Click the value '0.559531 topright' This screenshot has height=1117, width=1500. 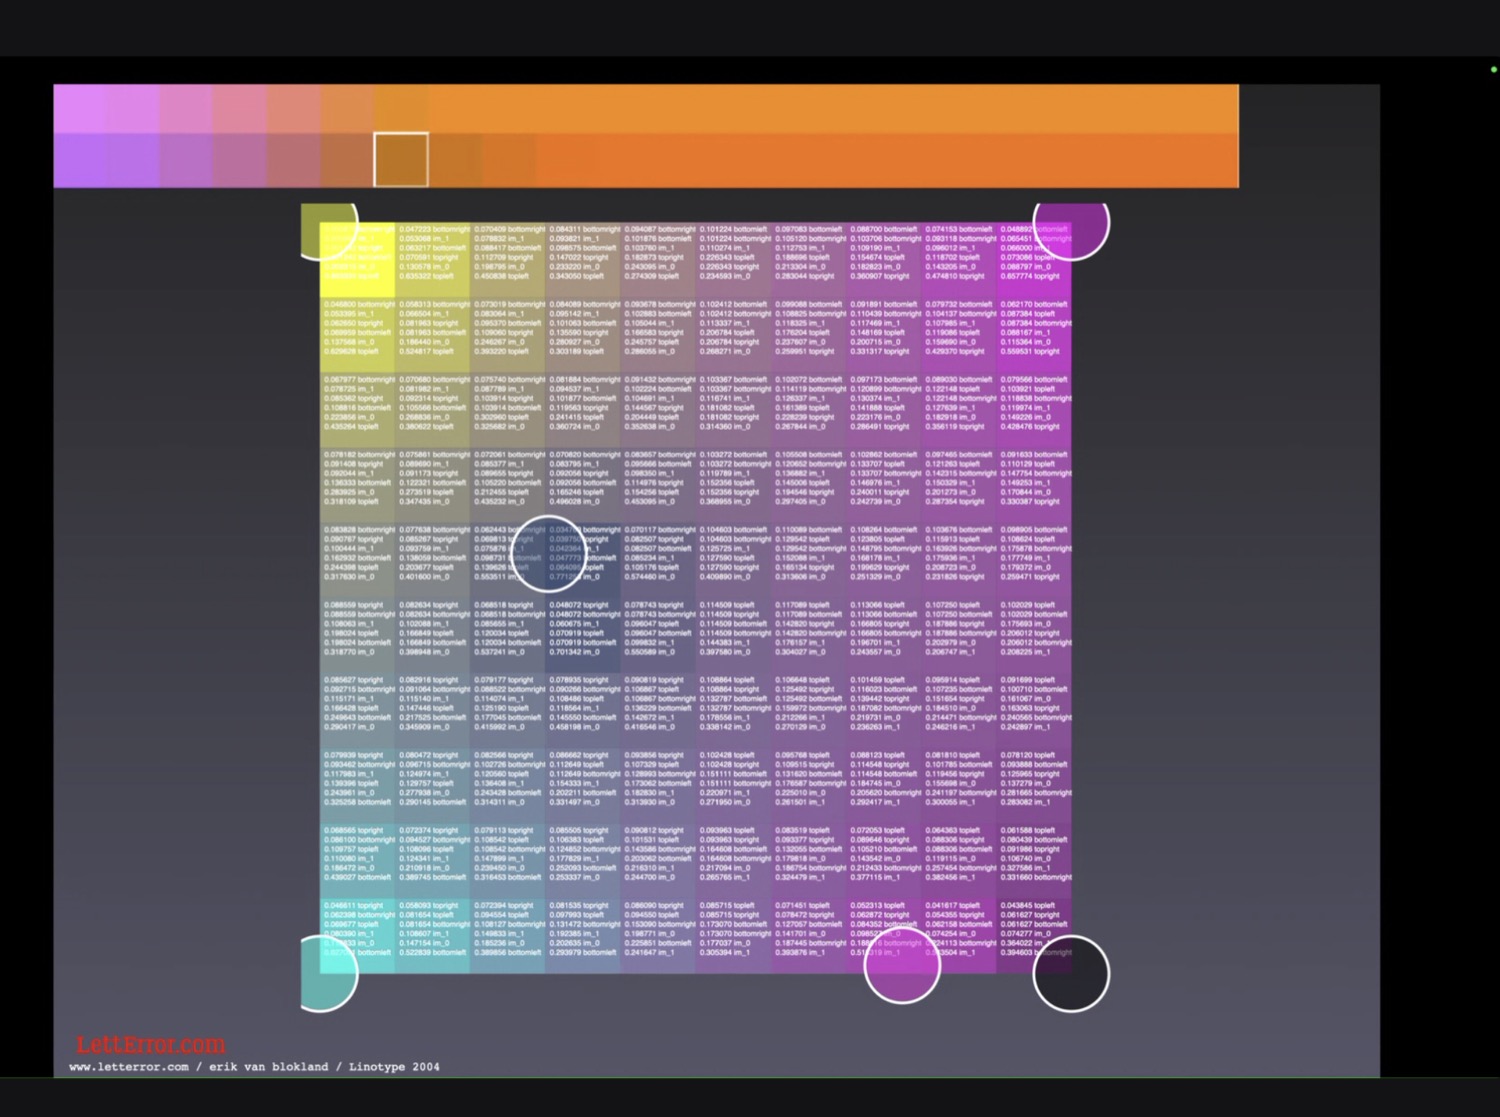point(1031,351)
